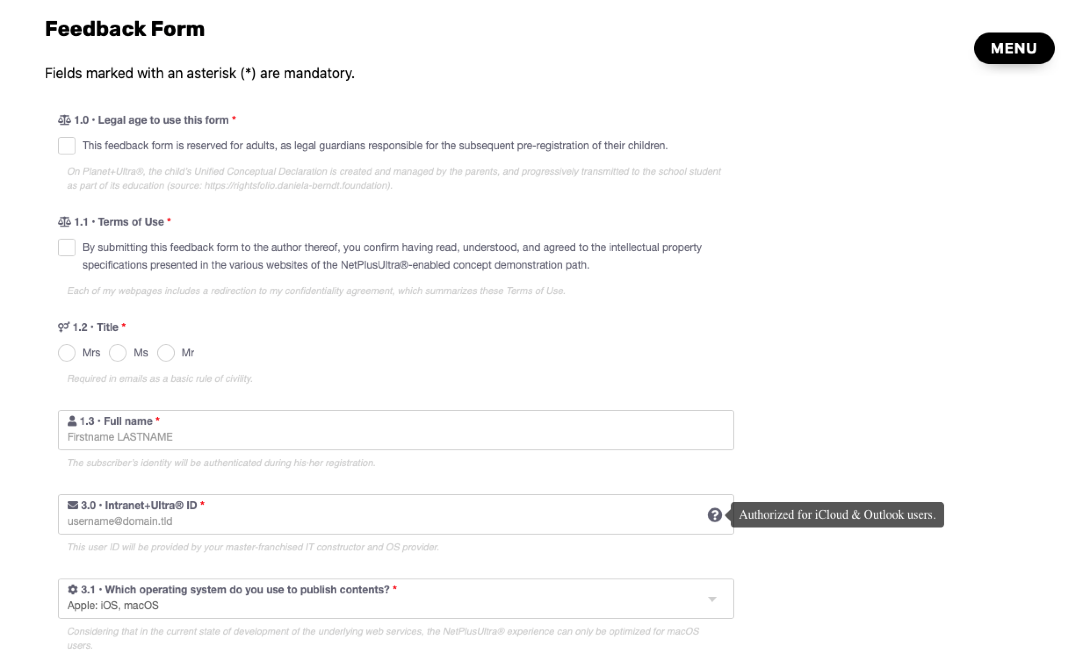Check the legal age confirmation checkbox
This screenshot has width=1090, height=668.
click(66, 145)
